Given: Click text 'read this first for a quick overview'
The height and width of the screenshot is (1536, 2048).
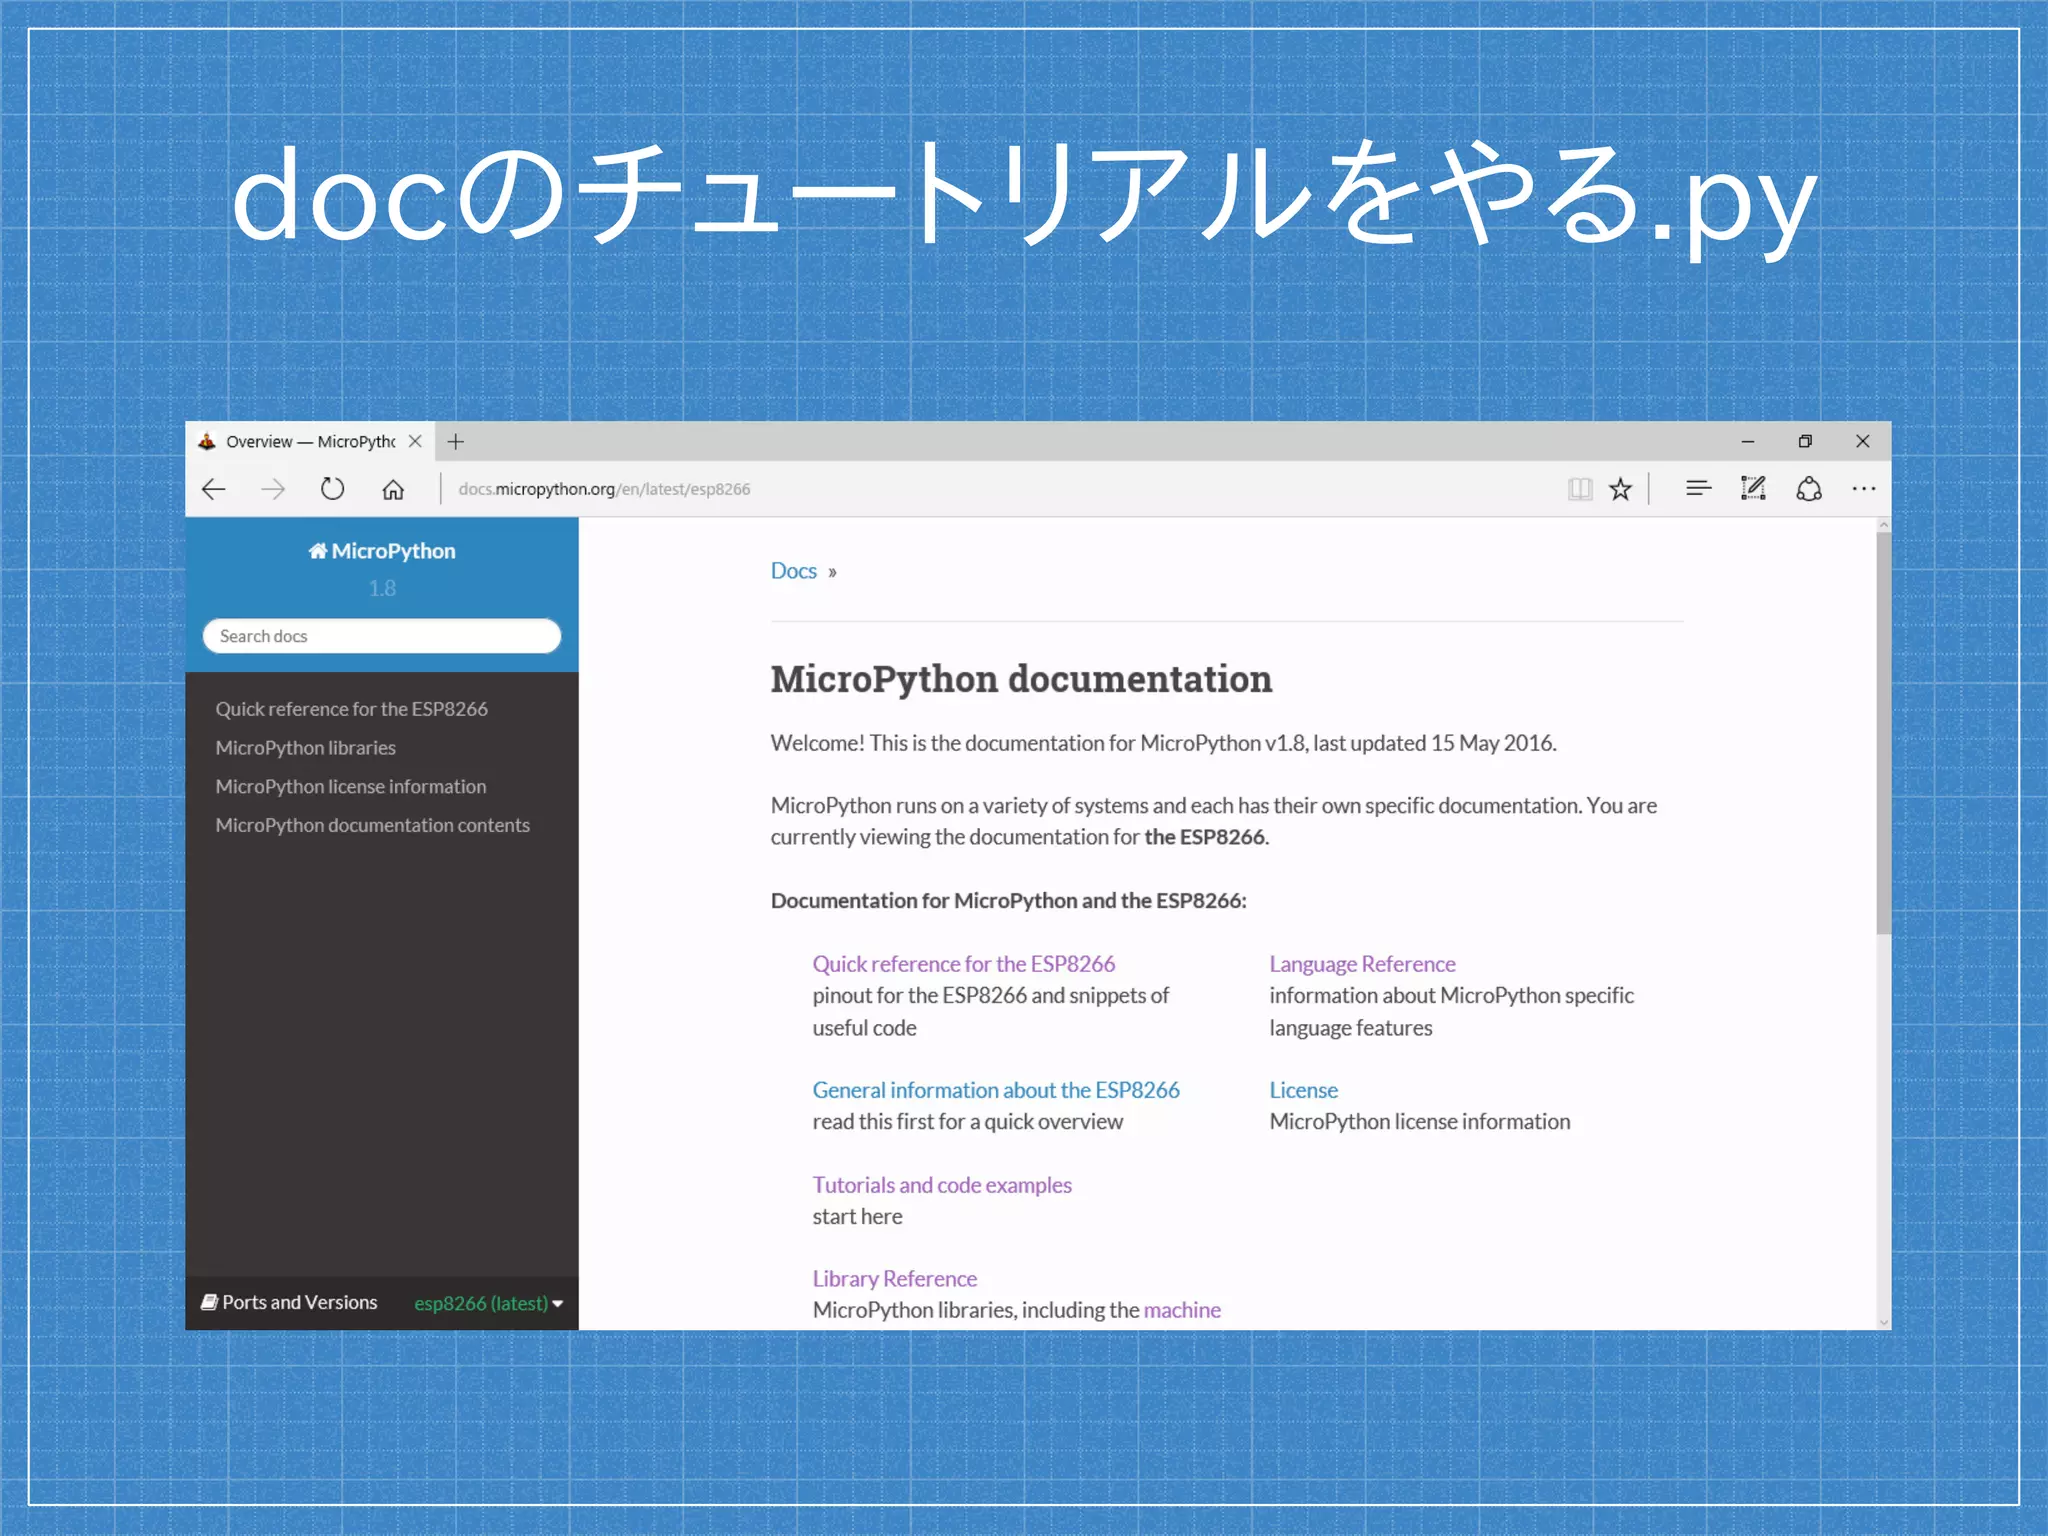Looking at the screenshot, I should (x=967, y=1122).
